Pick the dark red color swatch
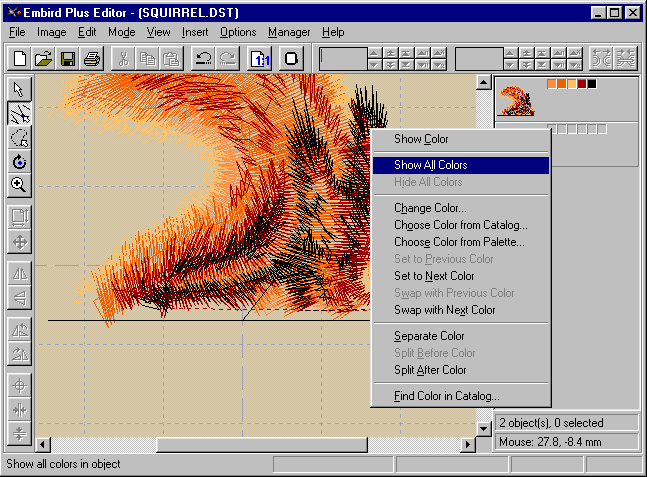 (582, 84)
